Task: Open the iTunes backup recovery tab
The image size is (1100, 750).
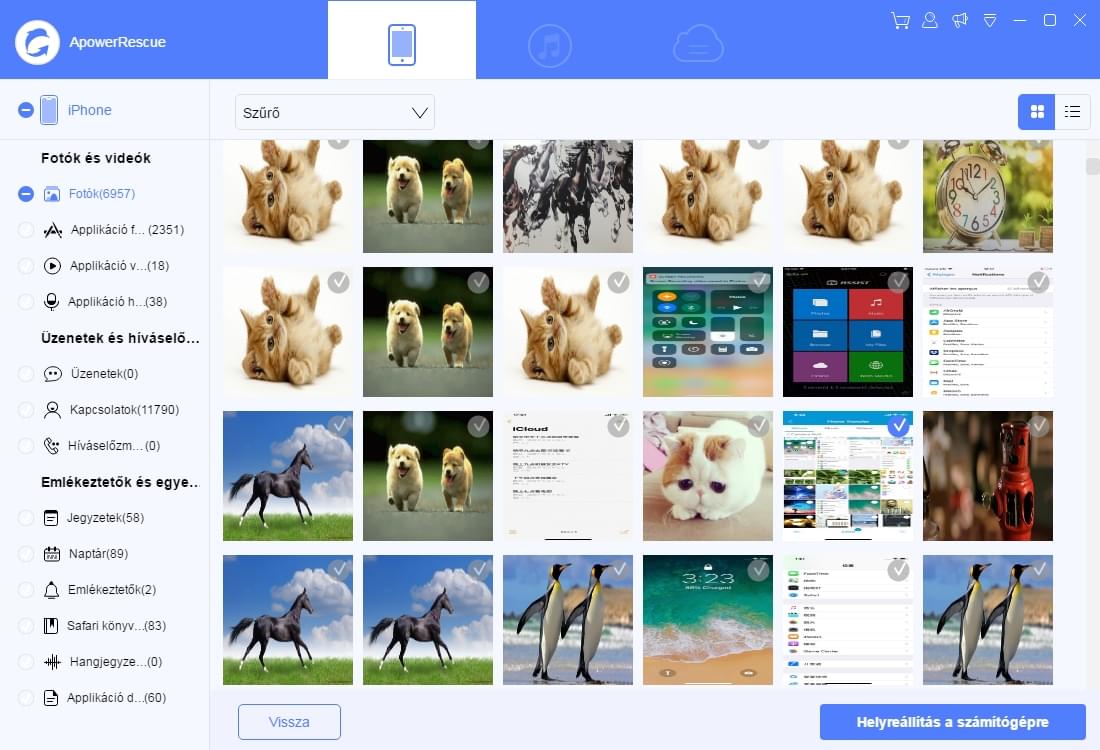Action: click(549, 45)
